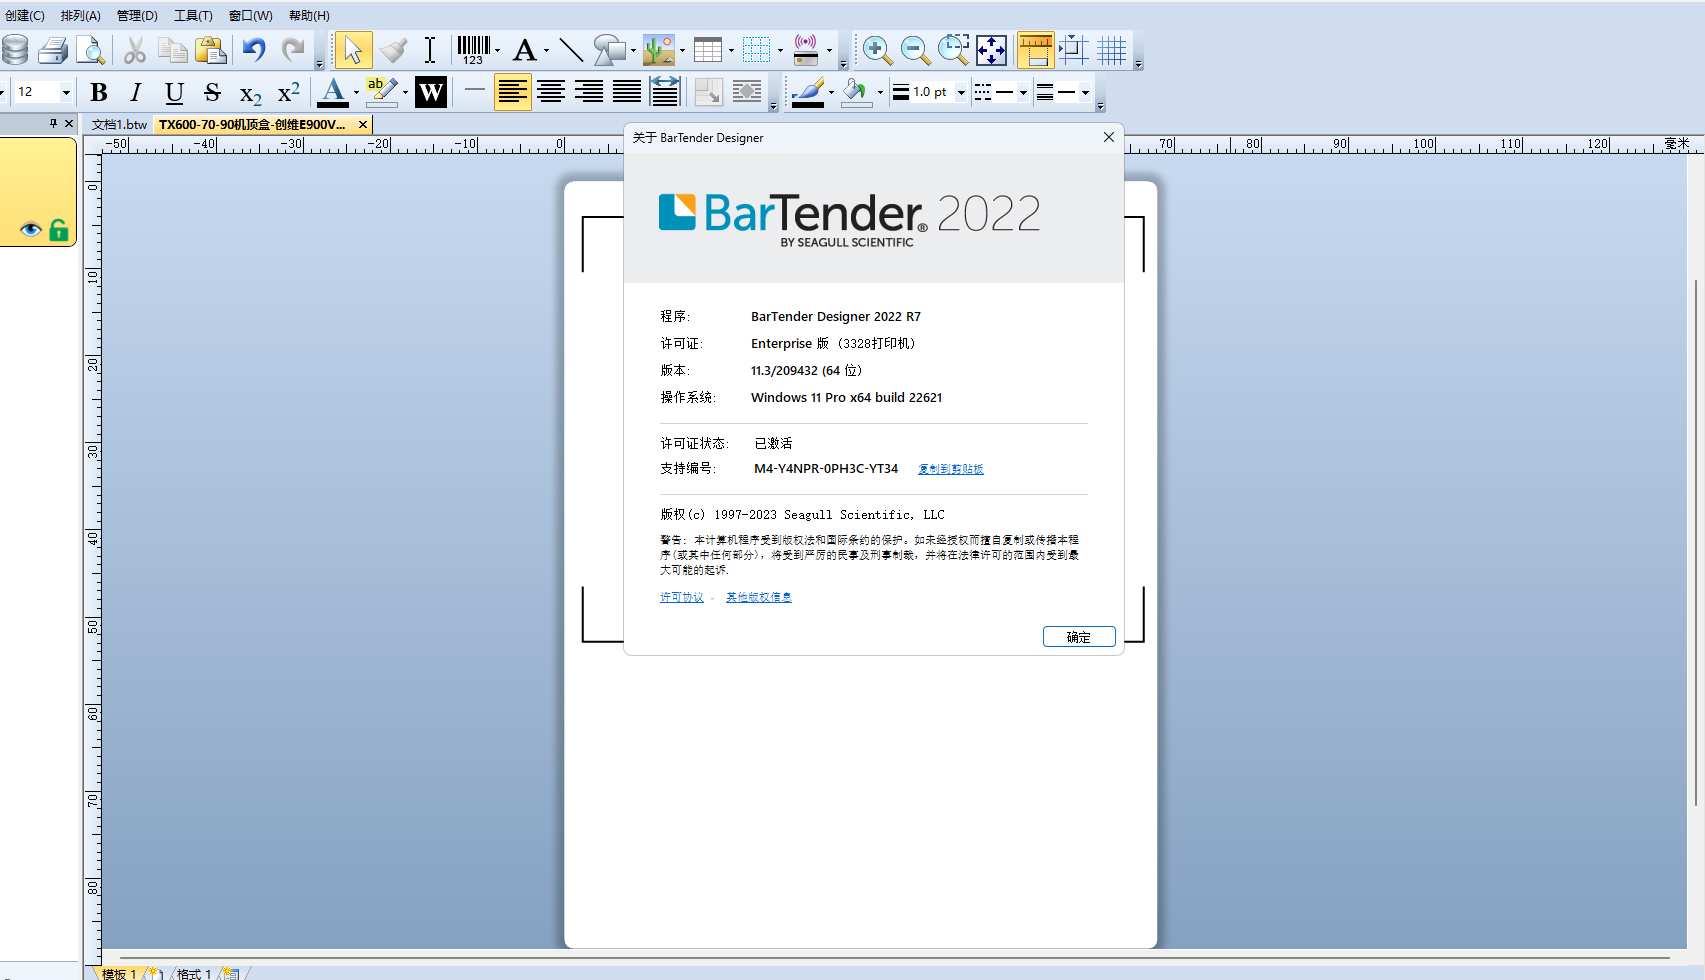Image resolution: width=1705 pixels, height=980 pixels.
Task: Toggle Superscript formatting
Action: 288,92
